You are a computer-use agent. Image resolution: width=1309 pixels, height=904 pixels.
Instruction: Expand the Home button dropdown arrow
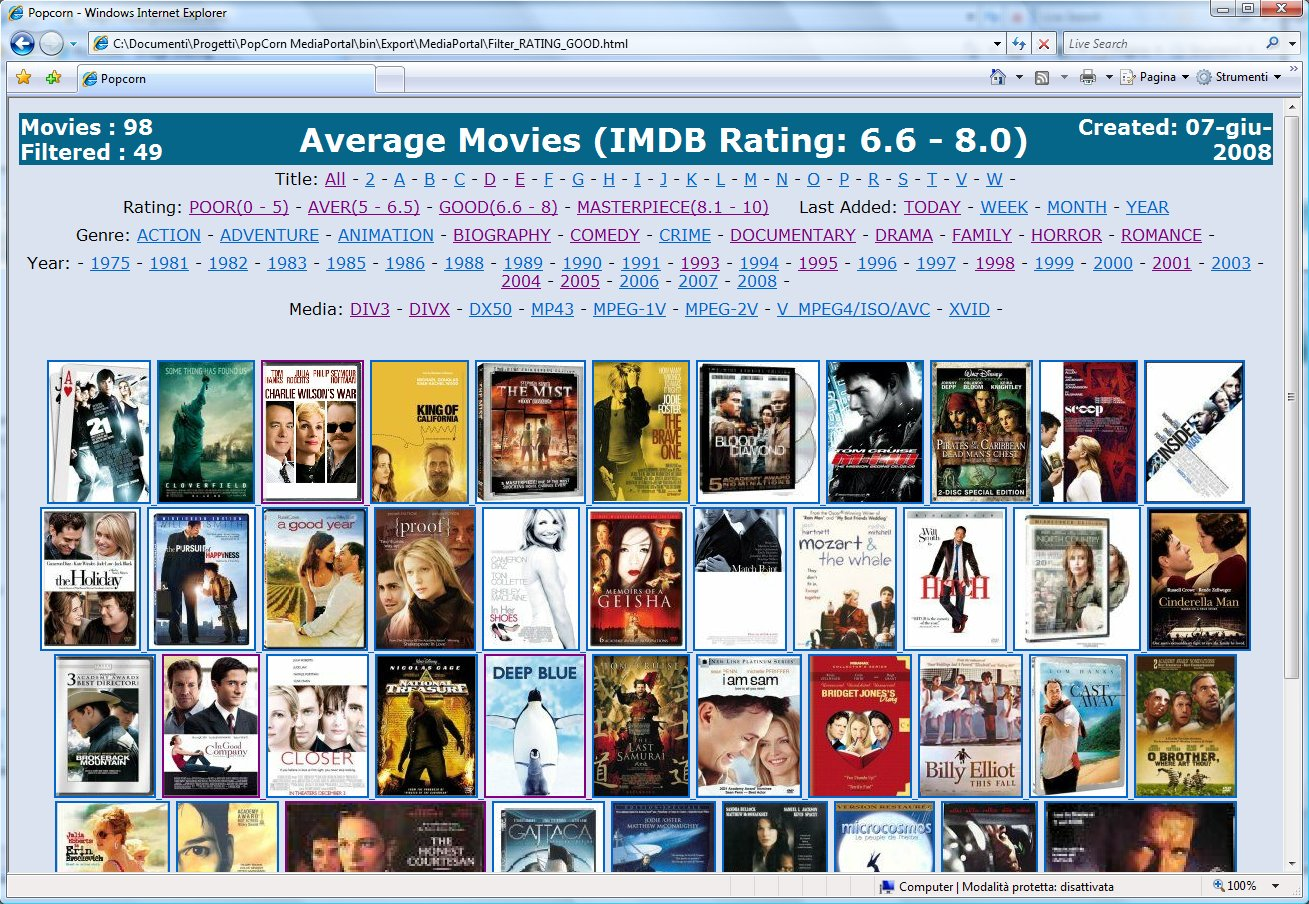(1019, 77)
